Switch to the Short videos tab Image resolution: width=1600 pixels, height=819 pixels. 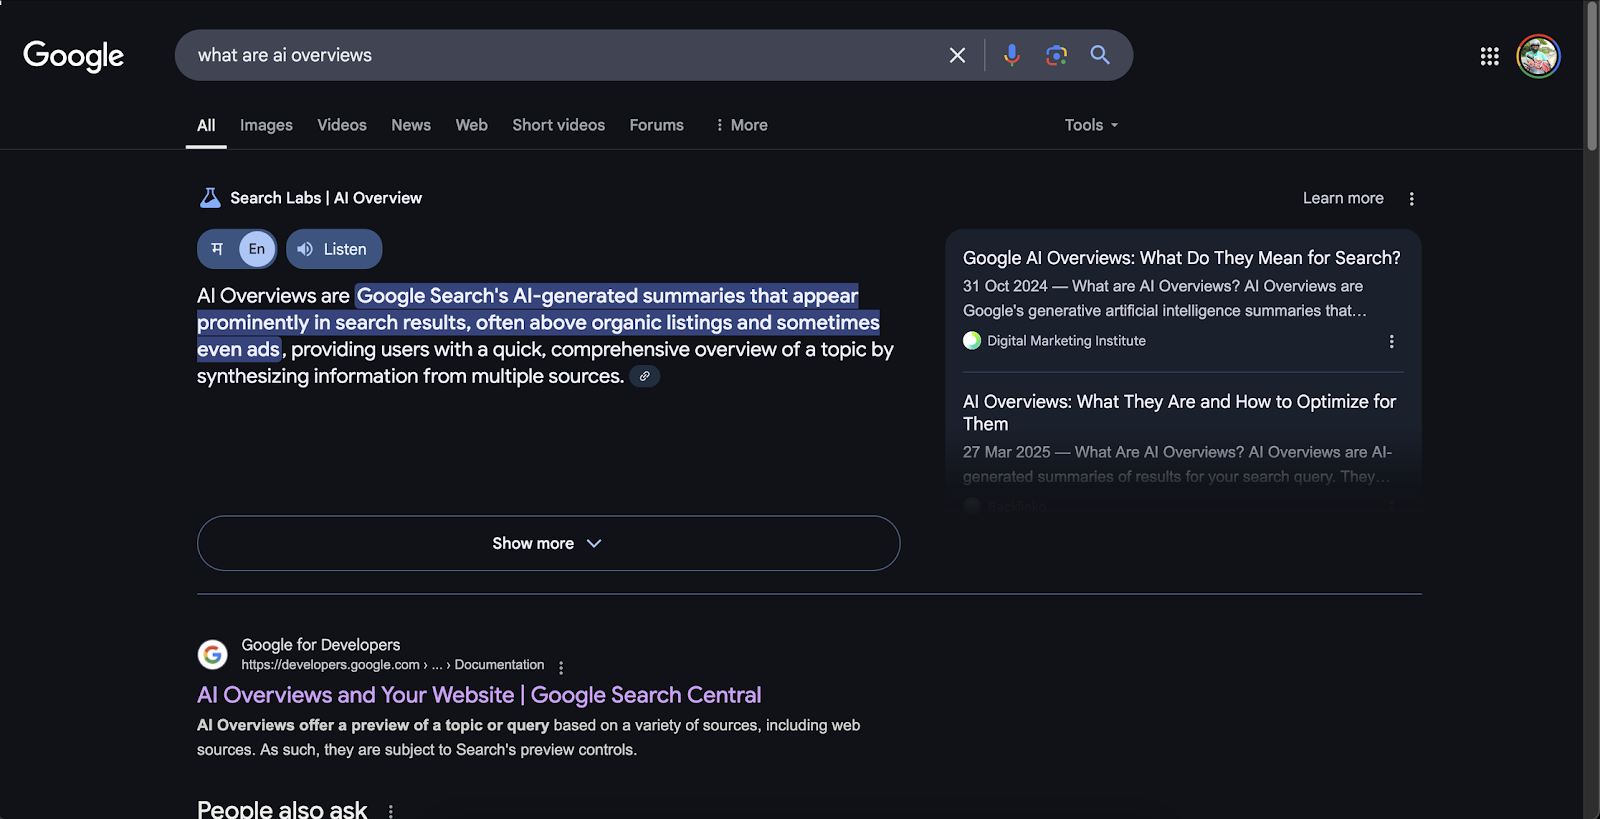[x=559, y=125]
